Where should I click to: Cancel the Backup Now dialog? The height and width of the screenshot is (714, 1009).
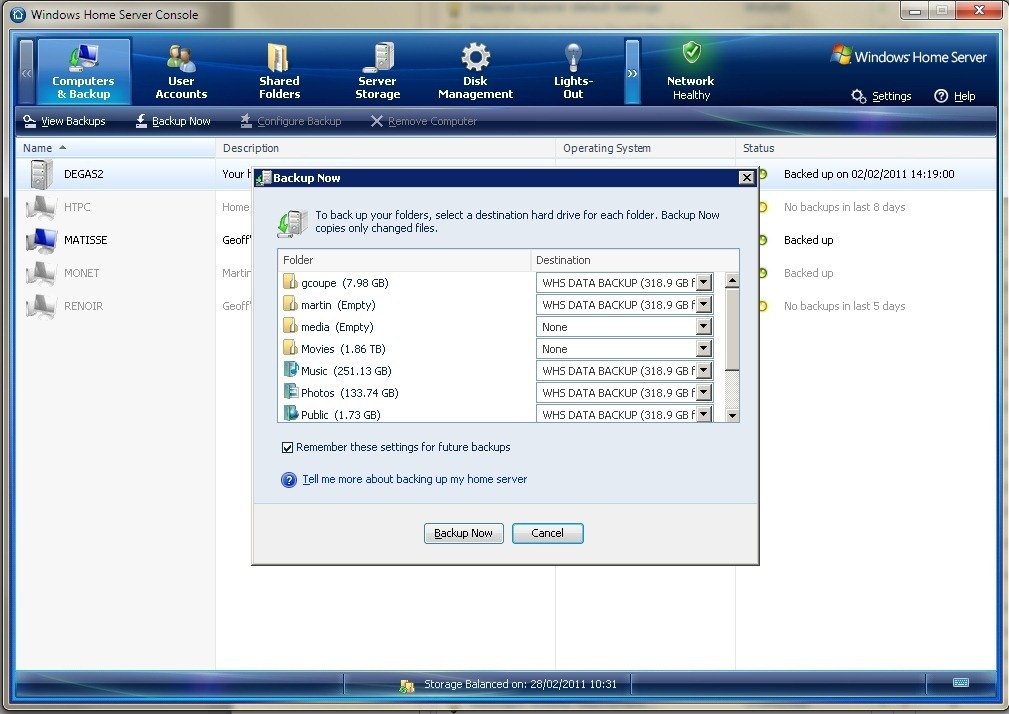[x=548, y=533]
